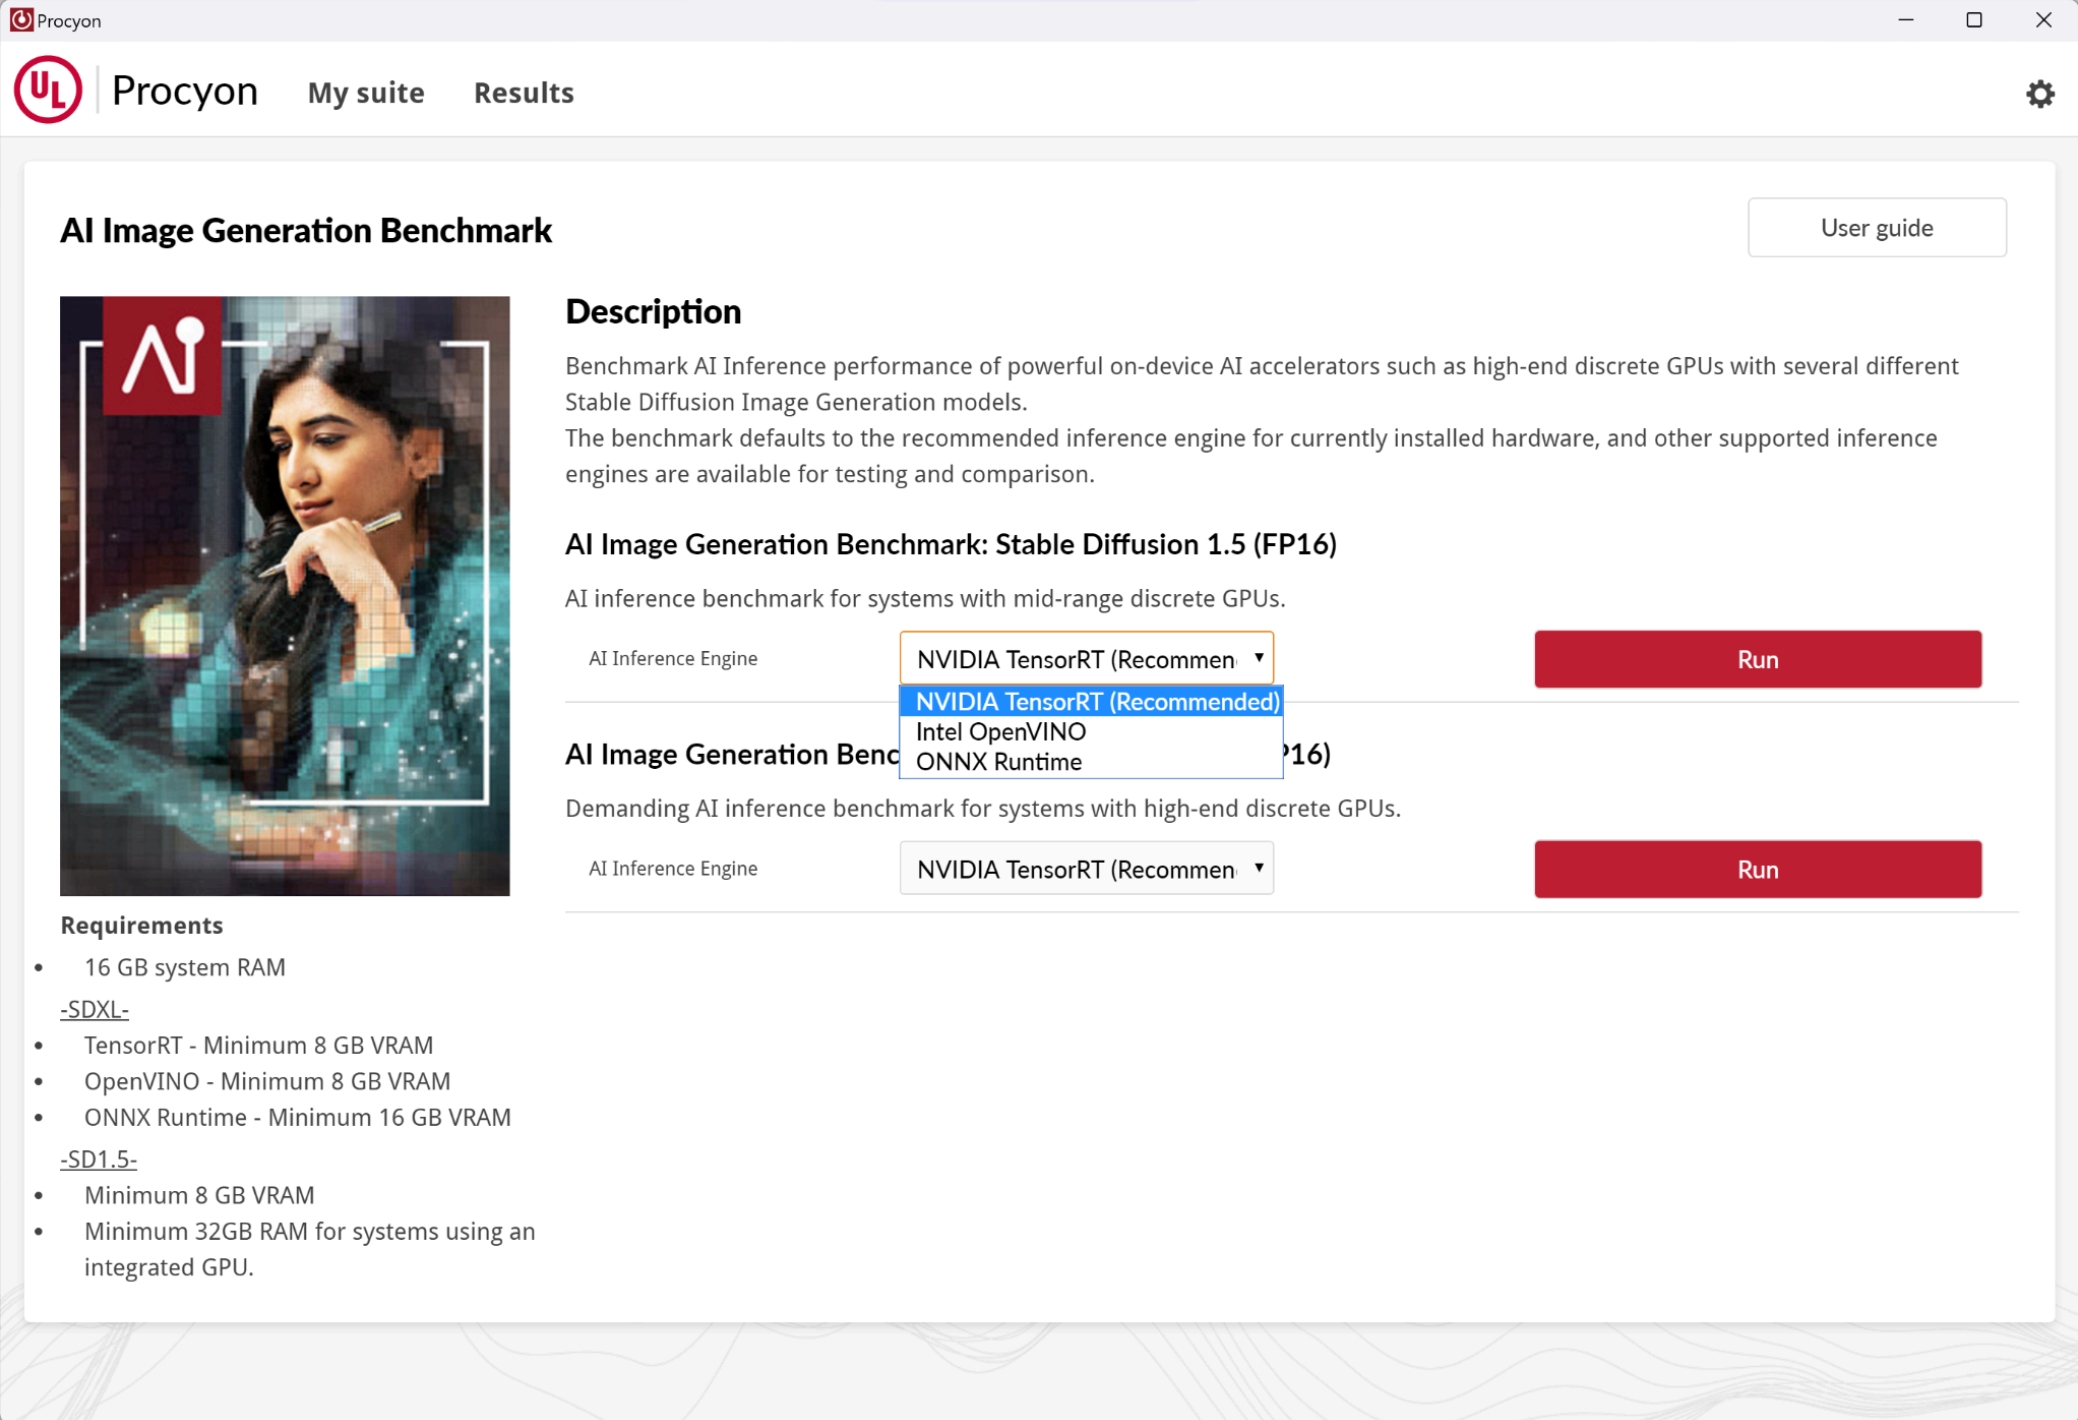Click the Procyon title bar app icon
Viewport: 2078px width, 1420px height.
point(20,20)
